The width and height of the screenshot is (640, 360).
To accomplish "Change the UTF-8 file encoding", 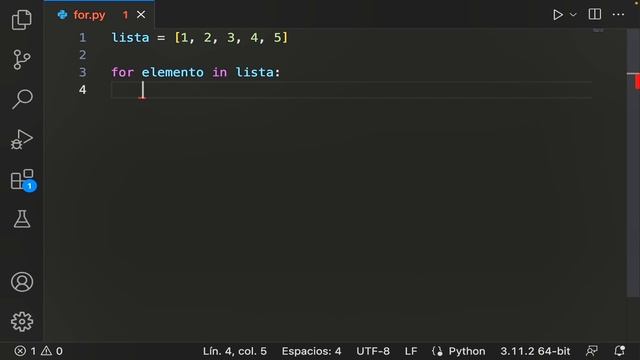I will click(x=373, y=351).
